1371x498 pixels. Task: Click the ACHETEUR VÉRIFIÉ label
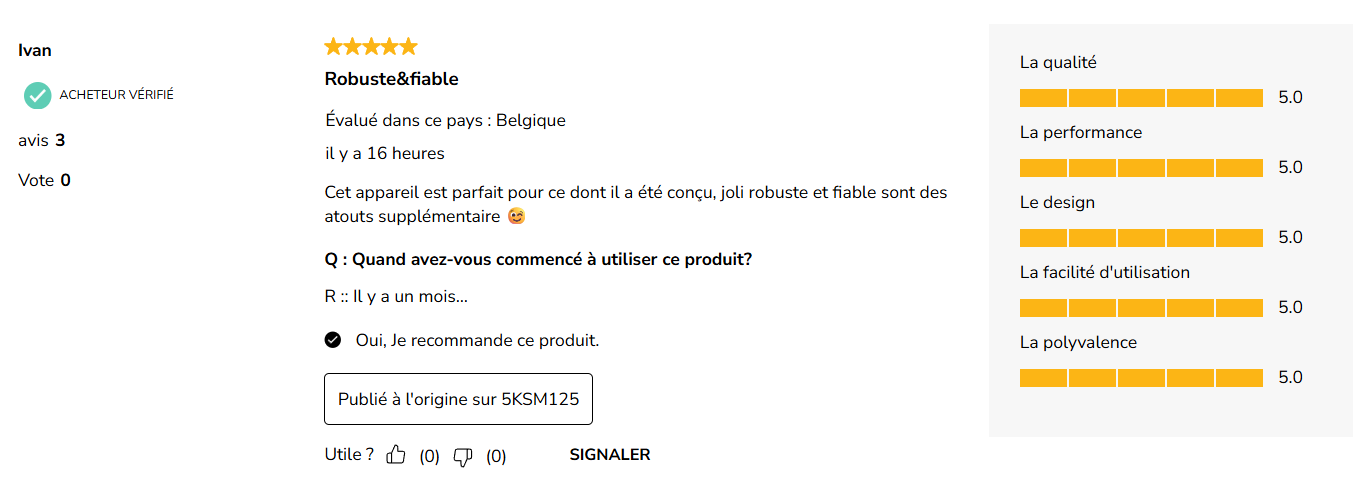pos(117,95)
